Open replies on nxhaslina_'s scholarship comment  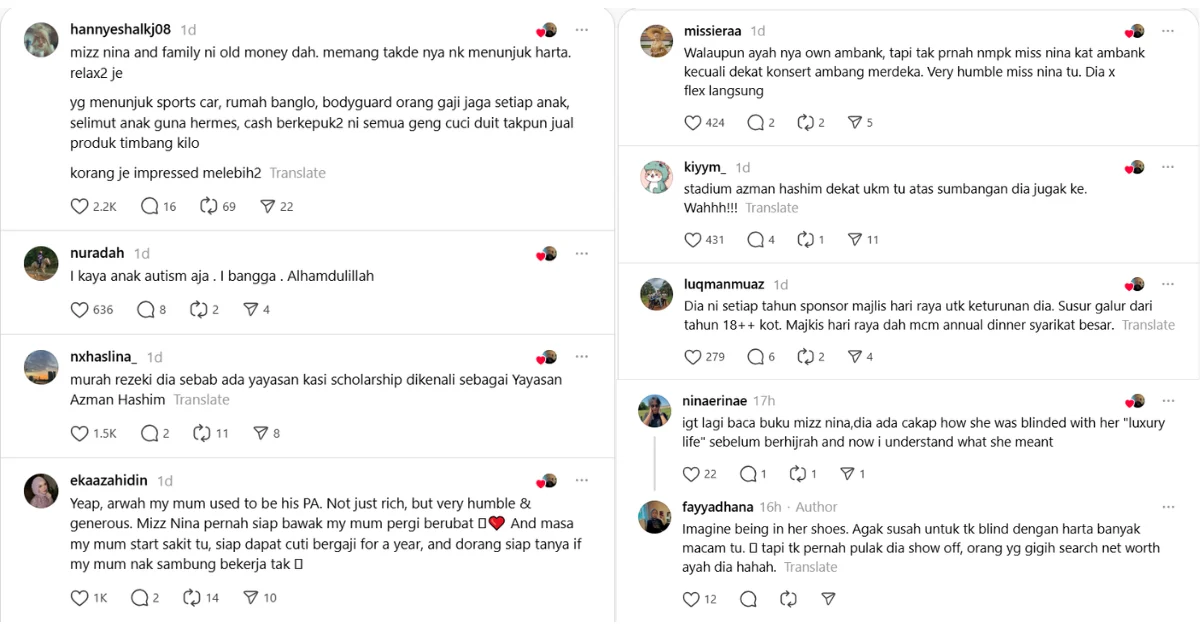pyautogui.click(x=150, y=433)
